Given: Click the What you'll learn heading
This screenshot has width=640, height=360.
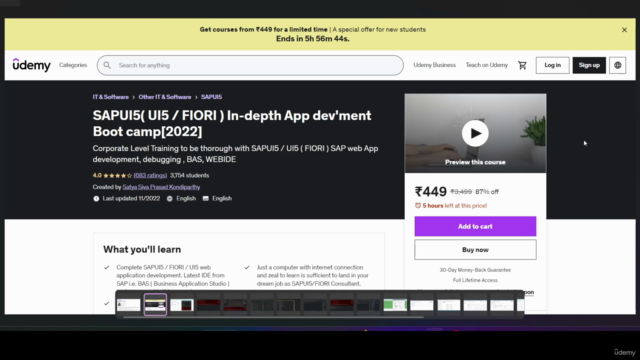Looking at the screenshot, I should [142, 249].
